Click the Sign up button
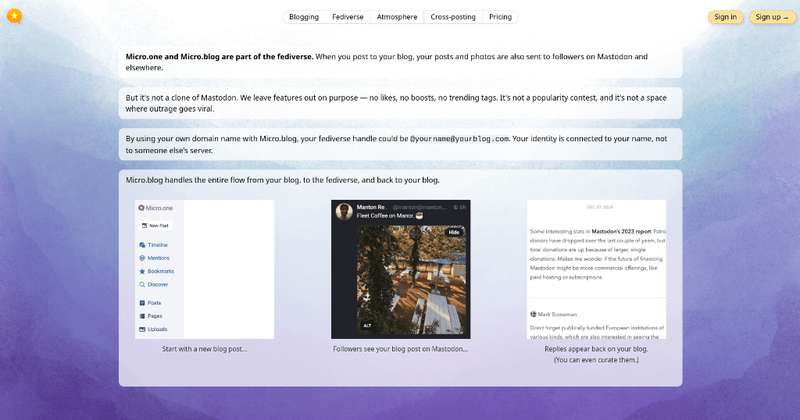Screen dimensions: 800x420 (x=772, y=17)
